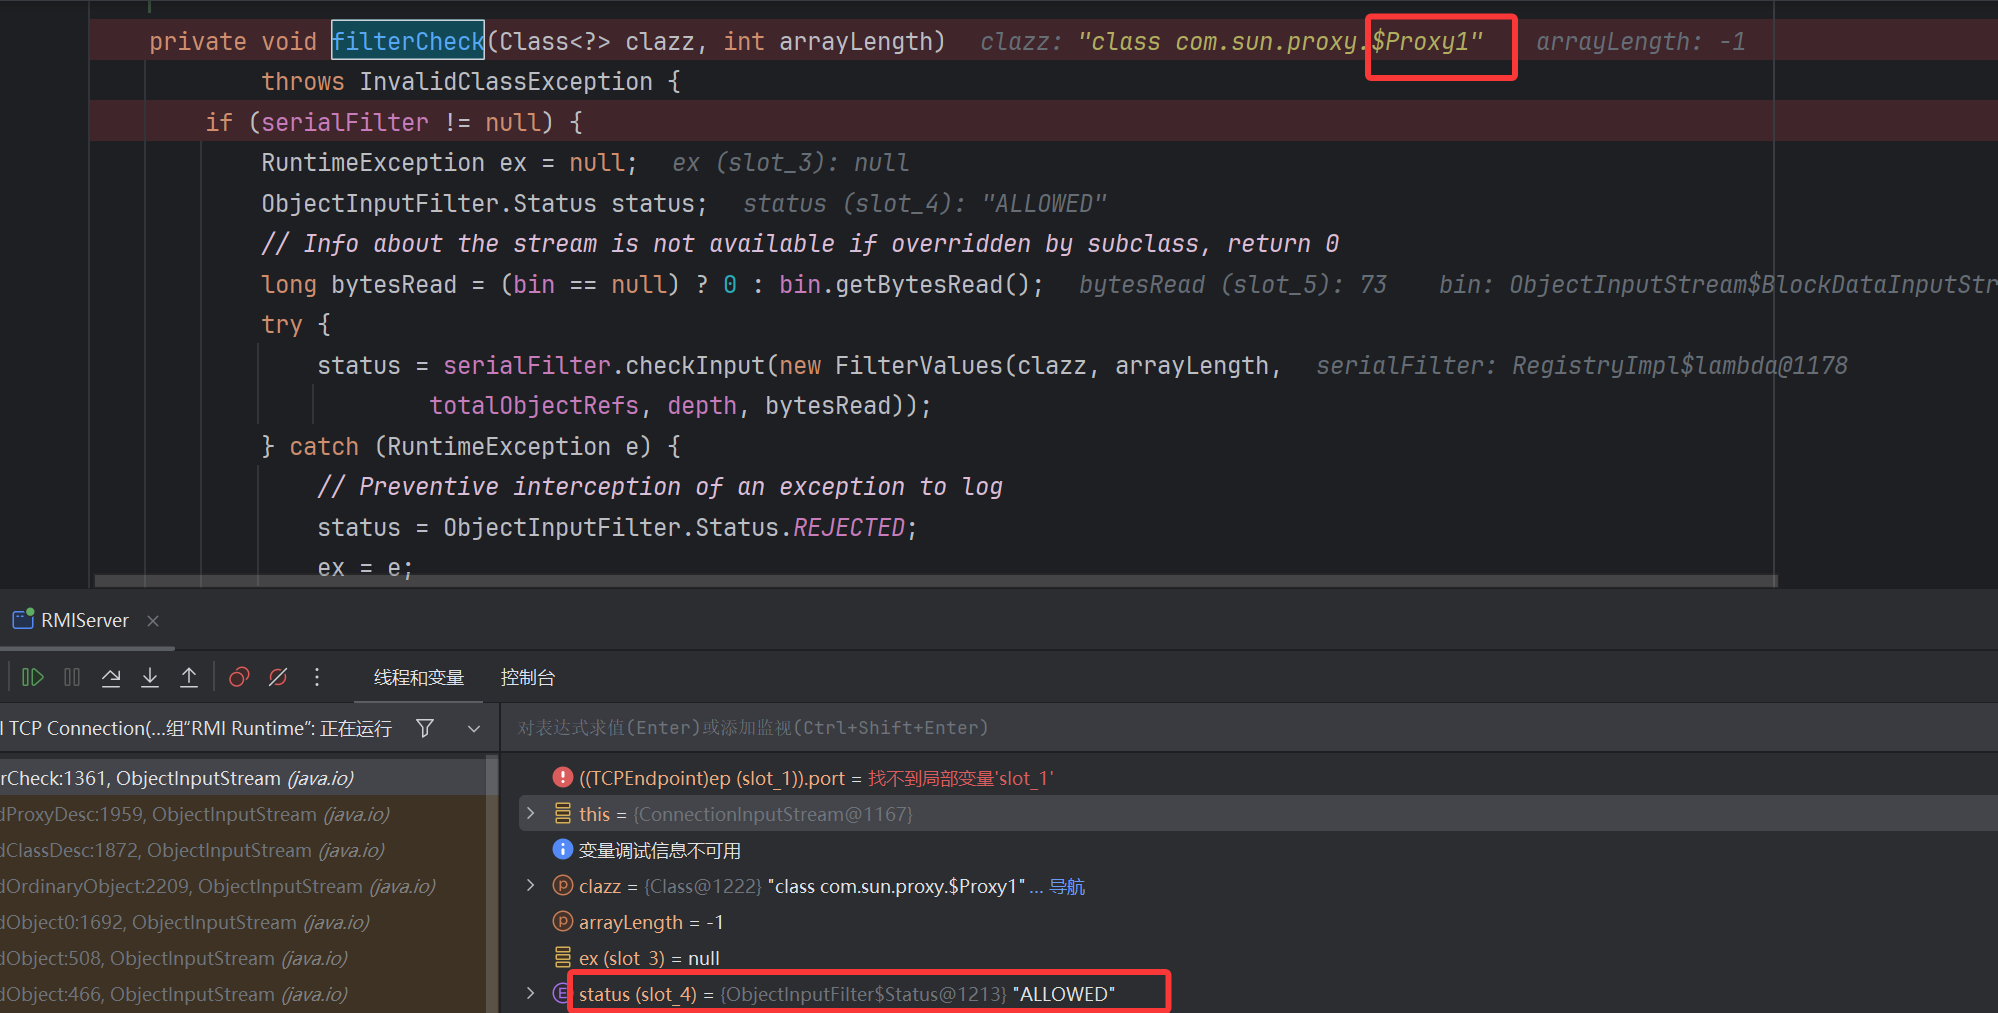Resume program with the green play icon

(x=32, y=678)
